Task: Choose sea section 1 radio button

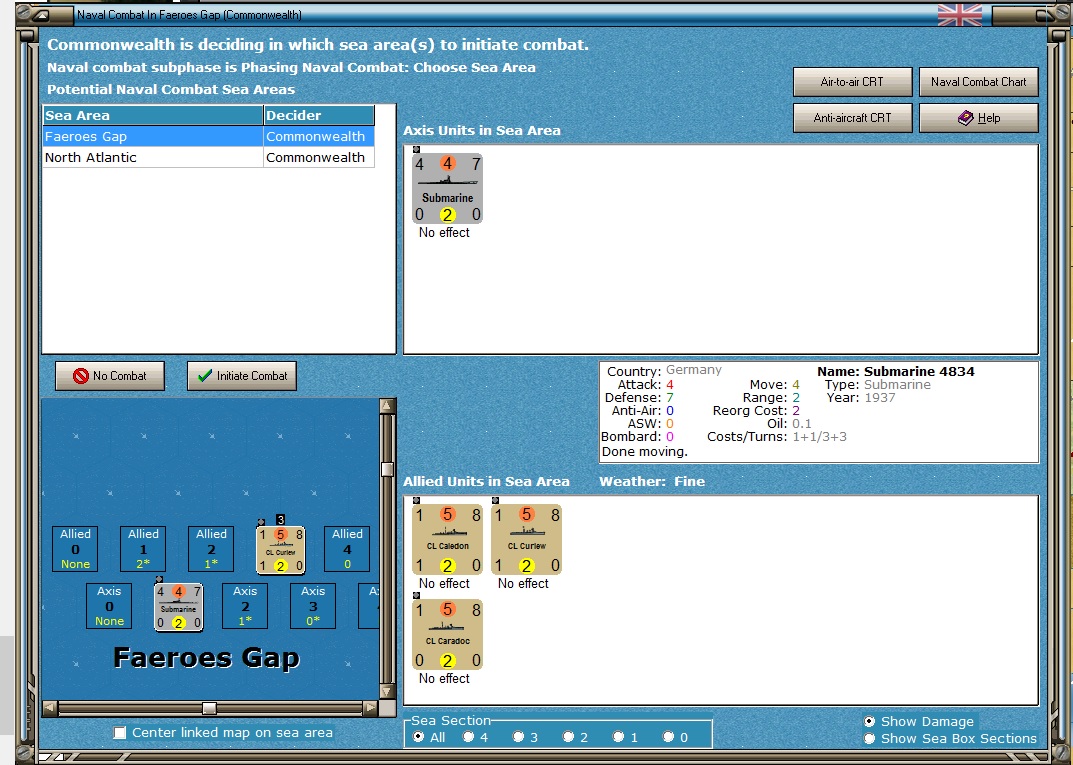Action: 619,737
